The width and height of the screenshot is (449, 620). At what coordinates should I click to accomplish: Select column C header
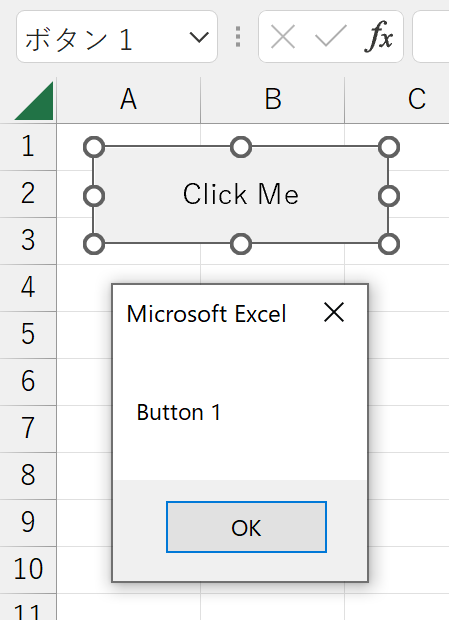point(397,100)
